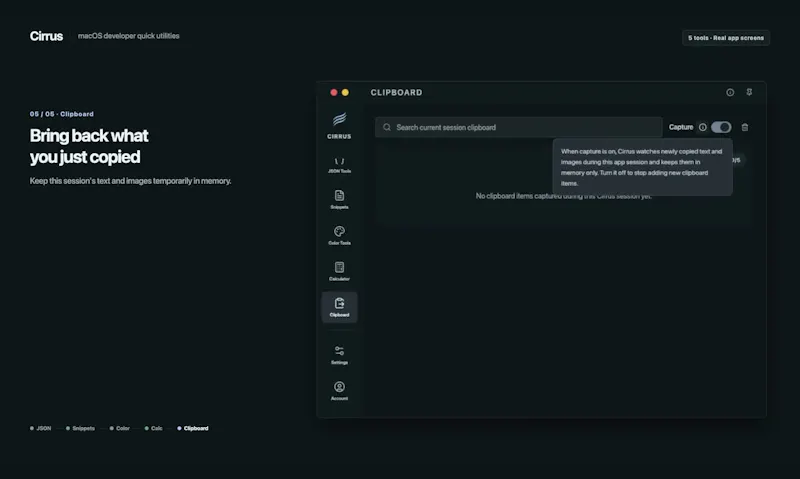Click the '5 tools · Real app screens' badge
Viewport: 800px width, 479px height.
(x=726, y=38)
